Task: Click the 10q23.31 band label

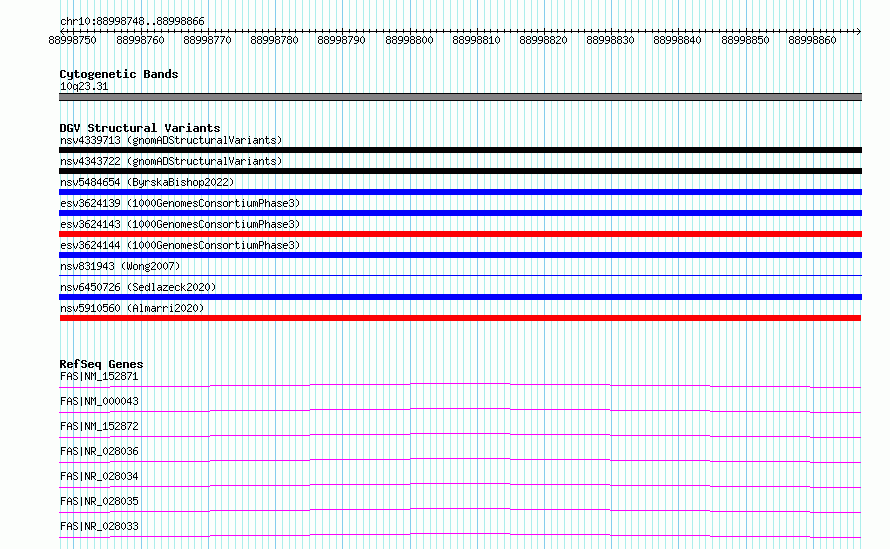Action: (x=84, y=86)
